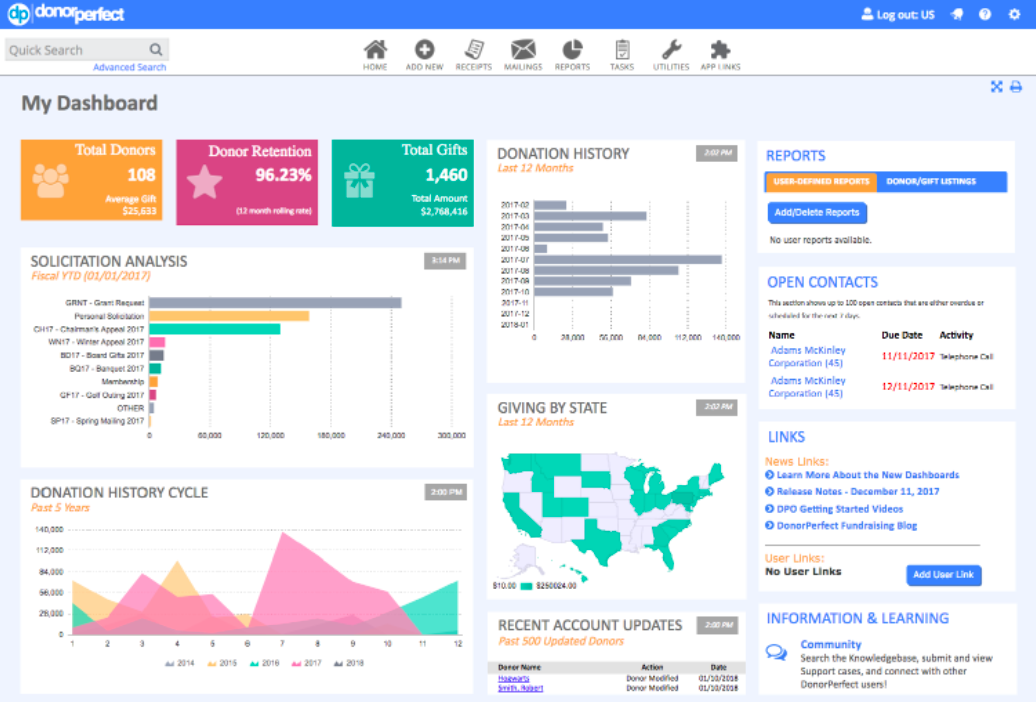Open the Hogwarts donor record

click(513, 678)
